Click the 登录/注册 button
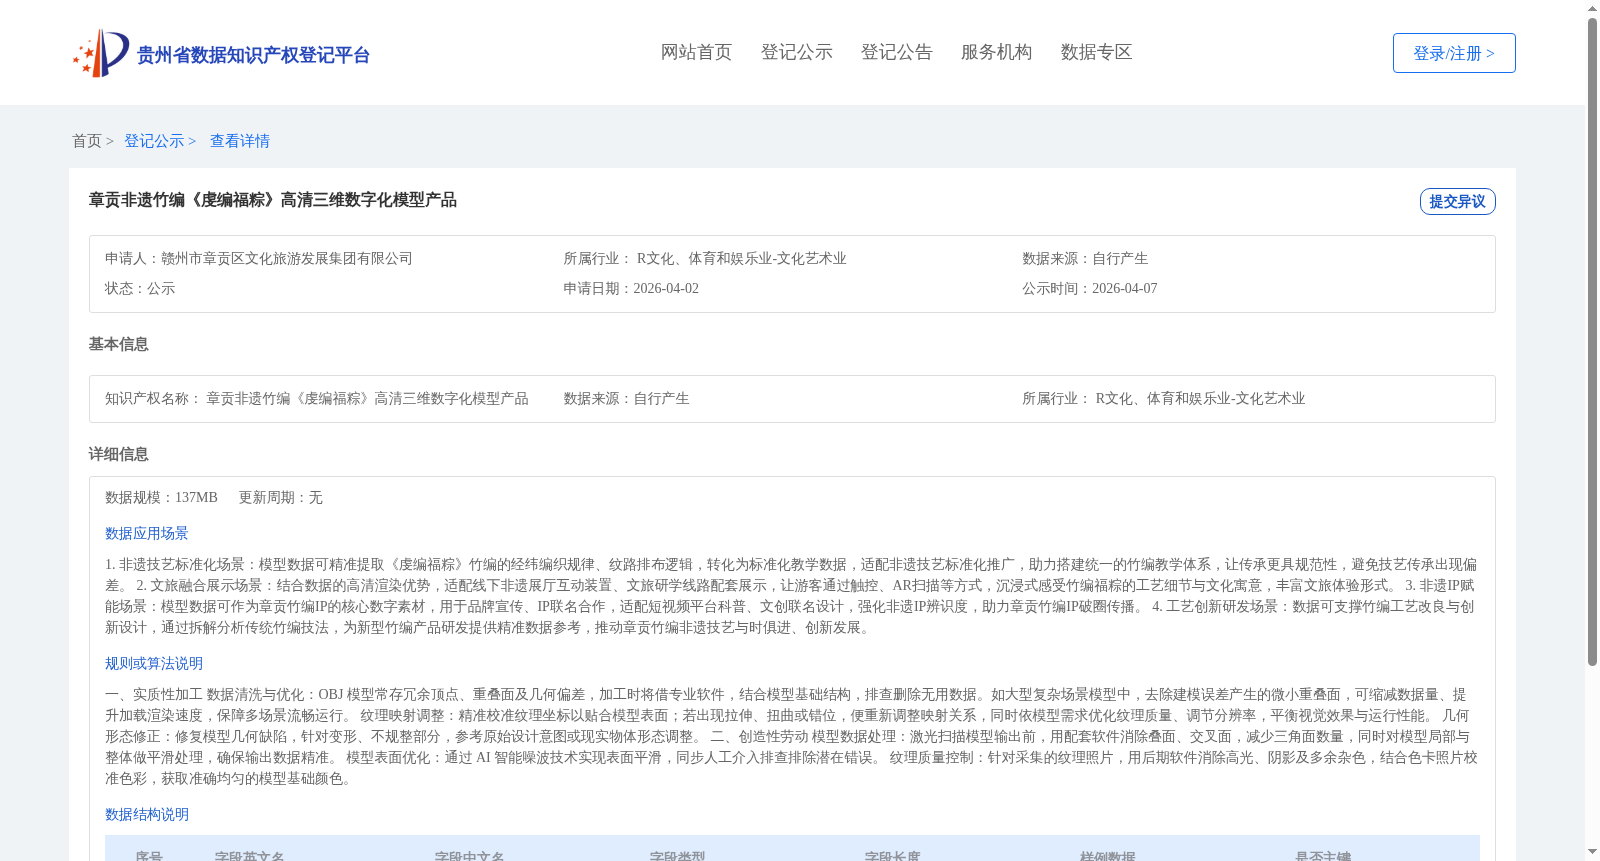Screen dimensions: 1600x861 pos(1454,53)
